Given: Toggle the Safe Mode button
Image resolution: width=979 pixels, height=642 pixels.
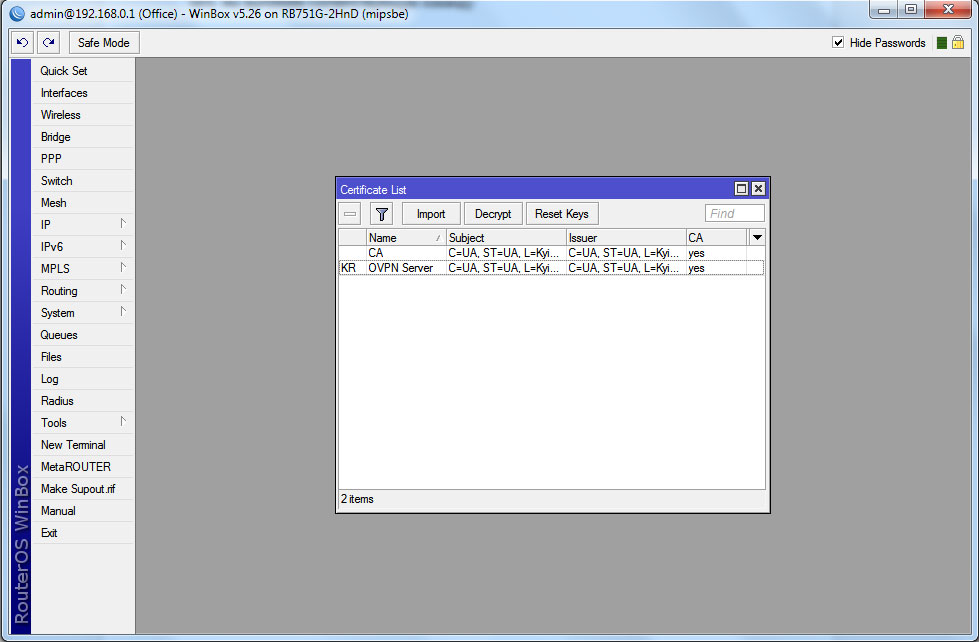Looking at the screenshot, I should 104,43.
